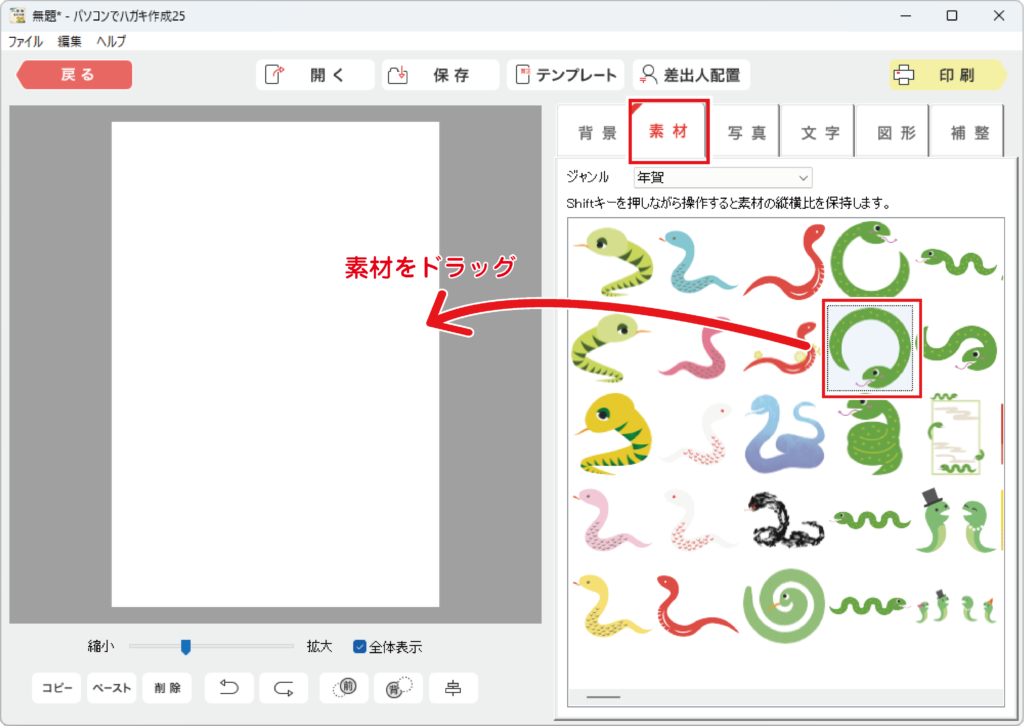The width and height of the screenshot is (1024, 726).
Task: Select the pale yellow snake in bottom row
Action: [611, 607]
